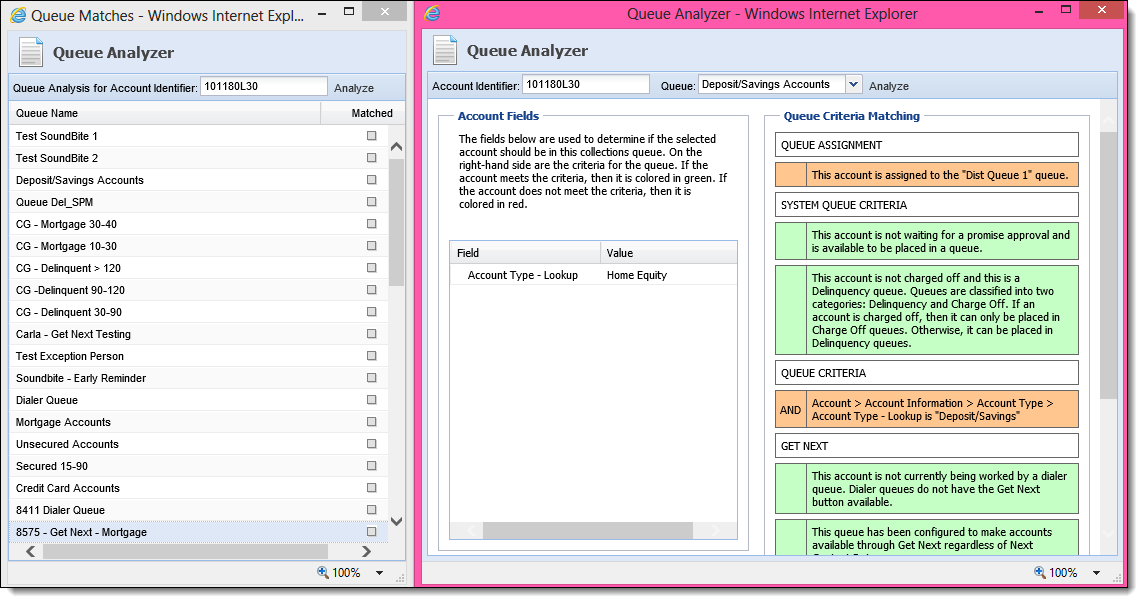Select the CG -Delinquent 90-120 row
1143x603 pixels.
click(198, 289)
